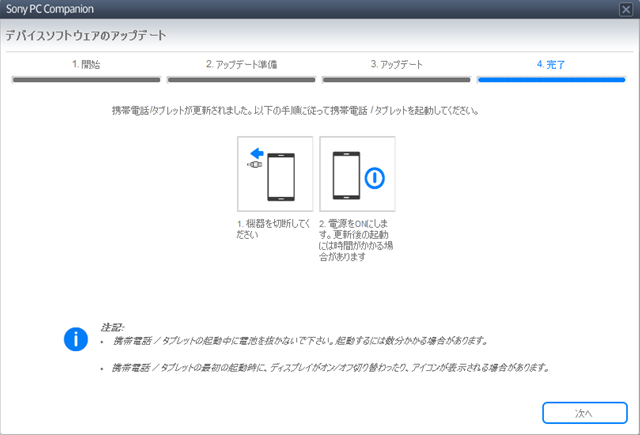Click the blue power button icon
The width and height of the screenshot is (640, 435).
point(374,178)
